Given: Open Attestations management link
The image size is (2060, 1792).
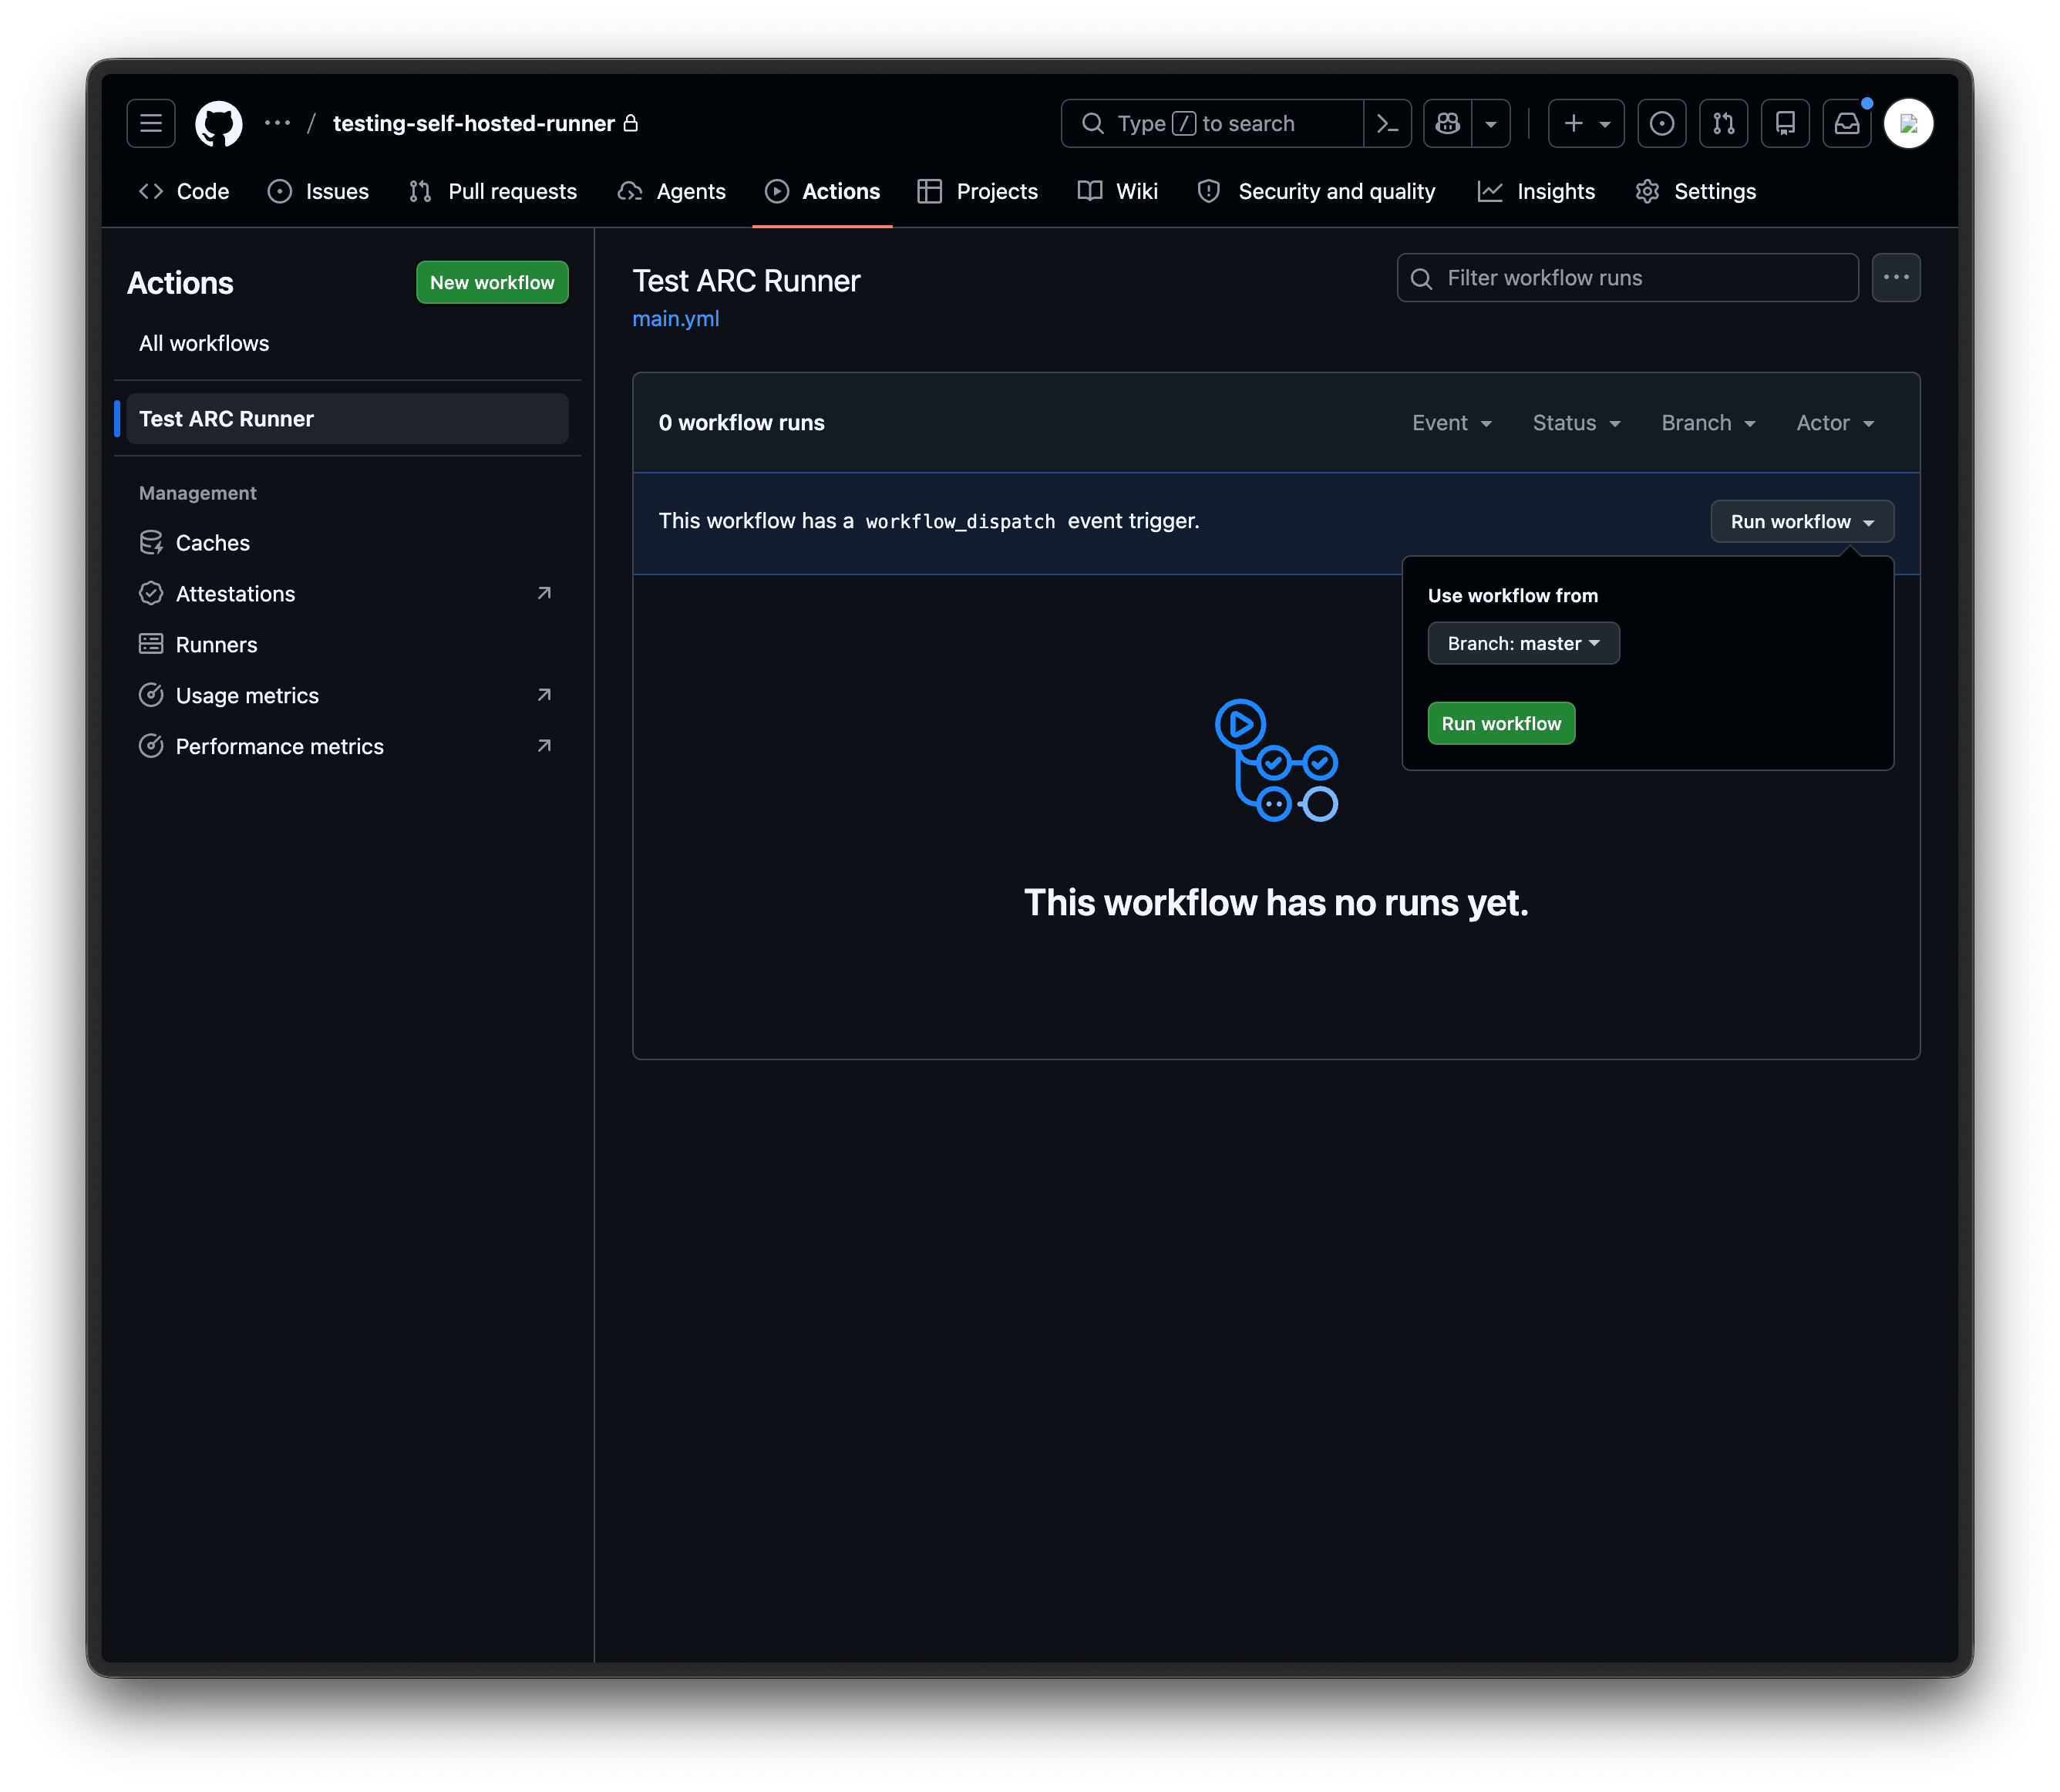Looking at the screenshot, I should point(347,594).
